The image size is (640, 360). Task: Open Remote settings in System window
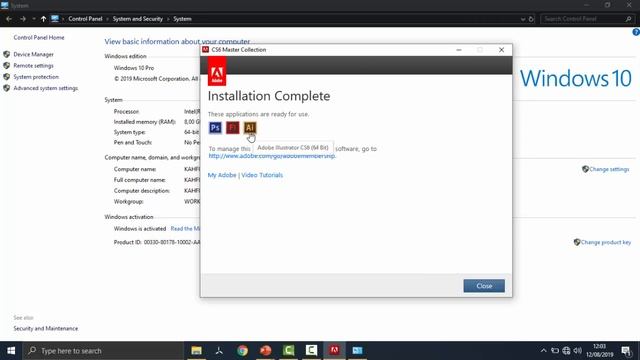click(x=33, y=65)
